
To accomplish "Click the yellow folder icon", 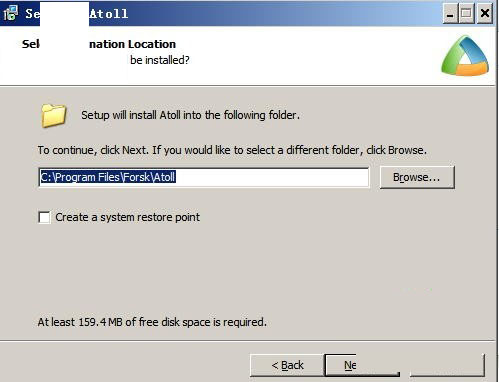I will pyautogui.click(x=54, y=115).
